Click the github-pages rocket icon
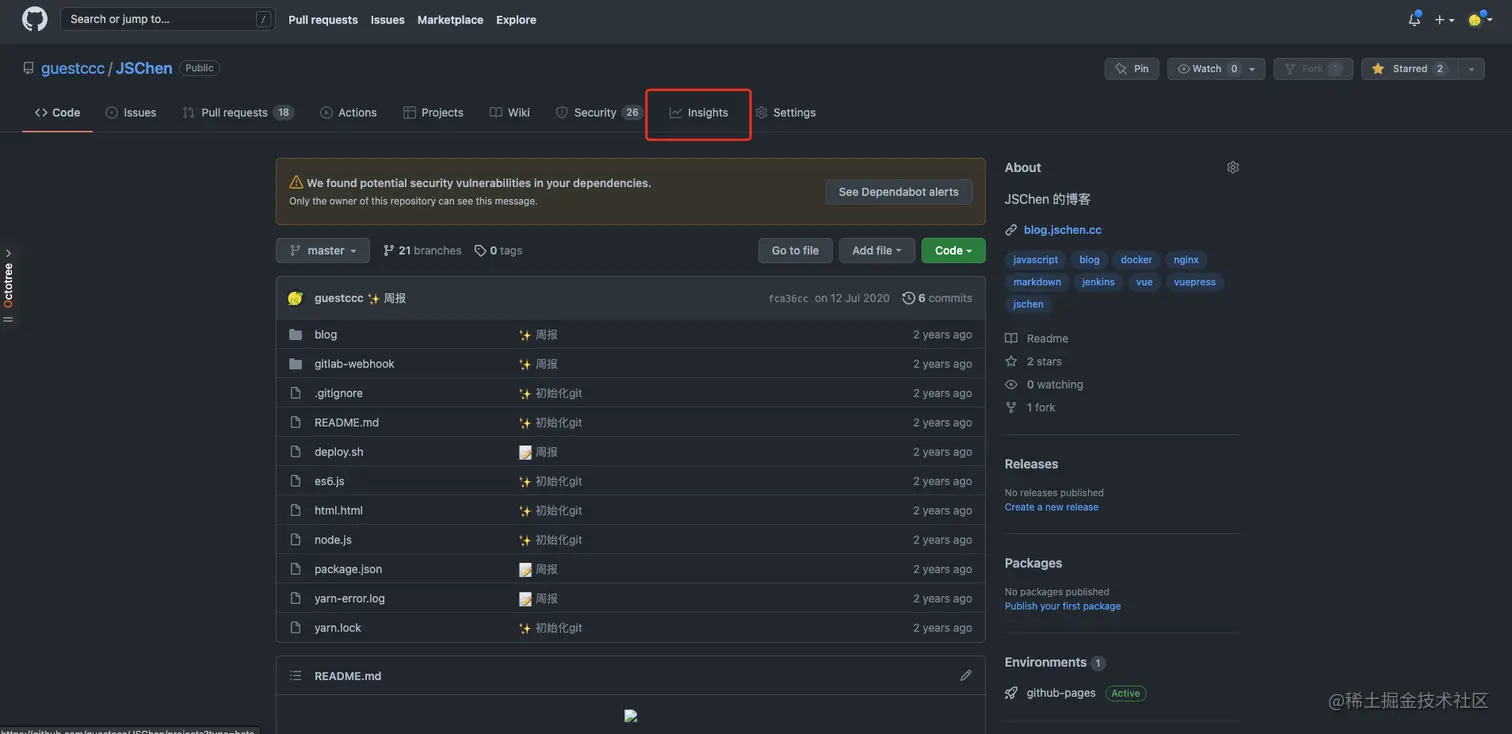Image resolution: width=1512 pixels, height=734 pixels. [x=1011, y=693]
